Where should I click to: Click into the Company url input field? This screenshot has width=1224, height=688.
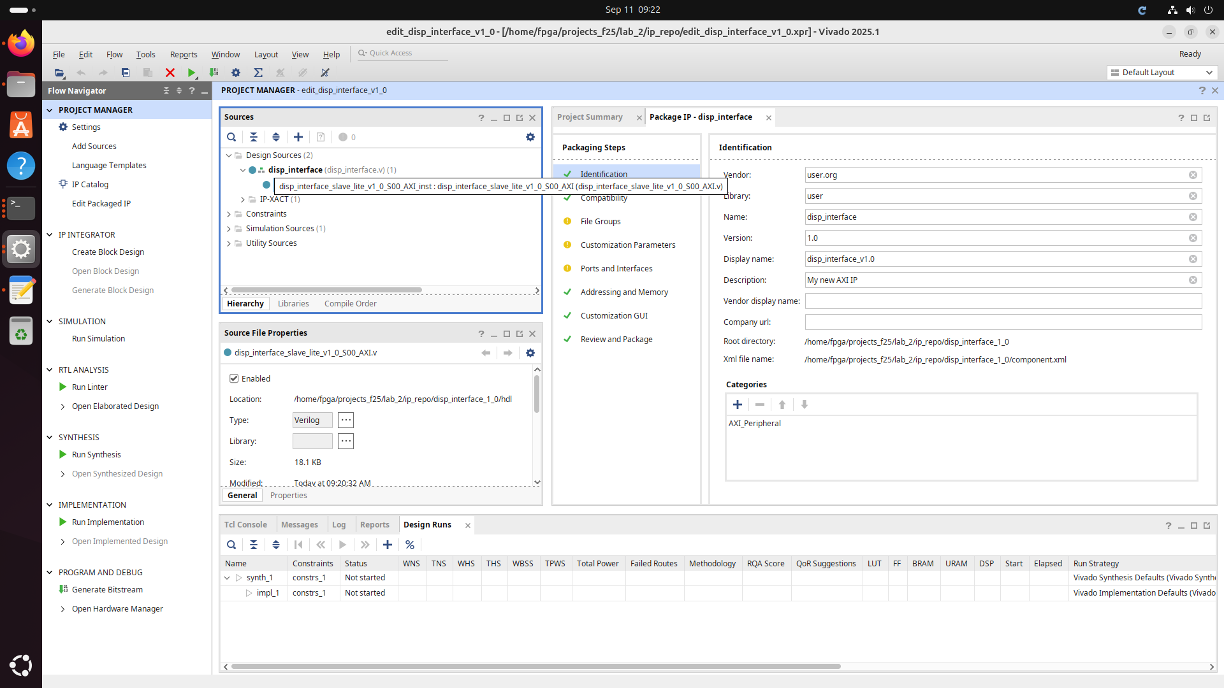tap(1002, 322)
